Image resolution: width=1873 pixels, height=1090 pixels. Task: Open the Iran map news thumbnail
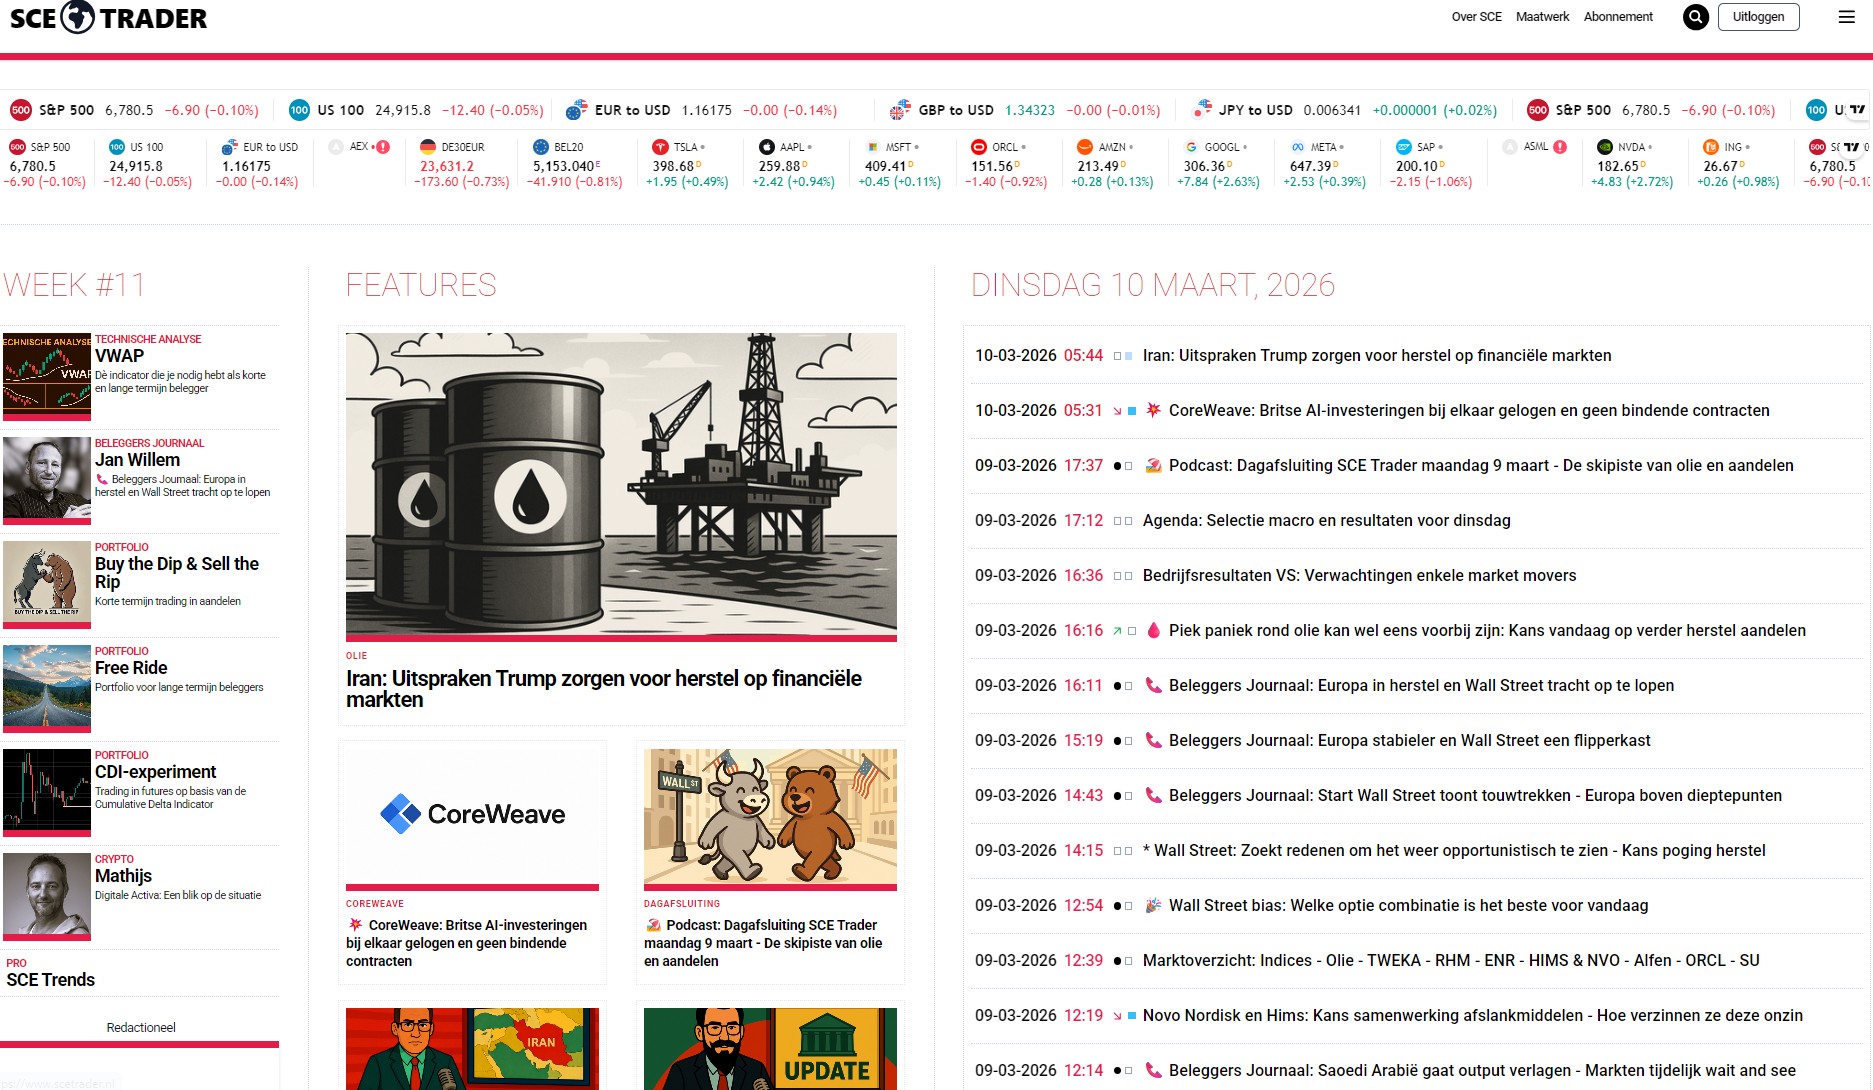coord(472,1048)
